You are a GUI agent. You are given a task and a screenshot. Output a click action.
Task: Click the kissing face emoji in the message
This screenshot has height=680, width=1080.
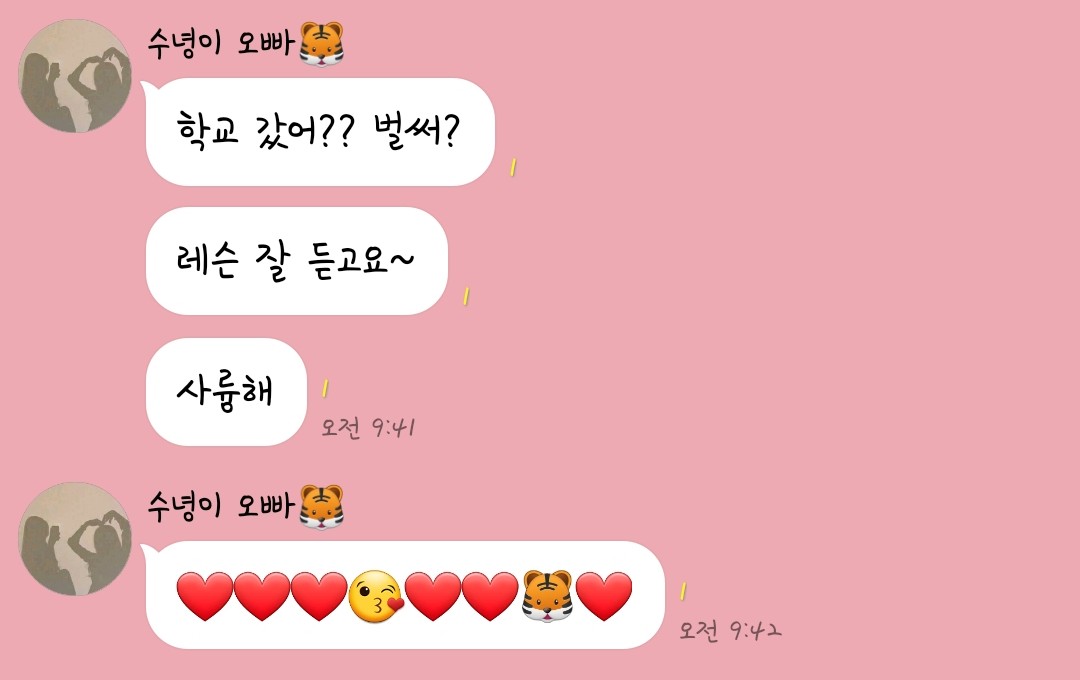(x=375, y=597)
